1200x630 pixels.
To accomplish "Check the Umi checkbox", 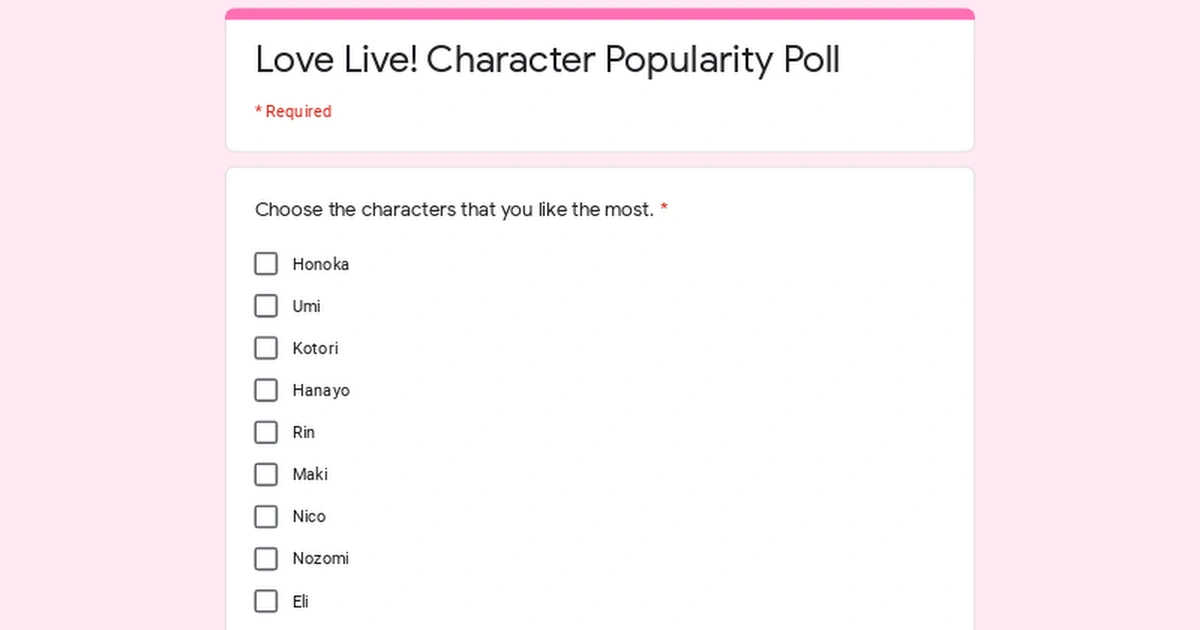I will 265,305.
